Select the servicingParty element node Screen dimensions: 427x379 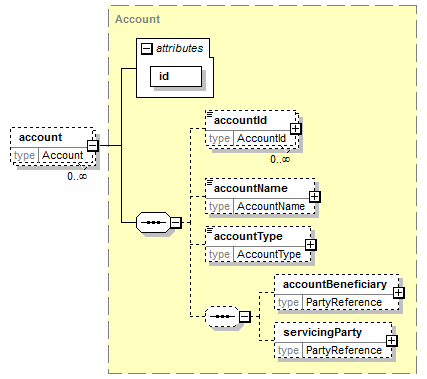pos(333,340)
